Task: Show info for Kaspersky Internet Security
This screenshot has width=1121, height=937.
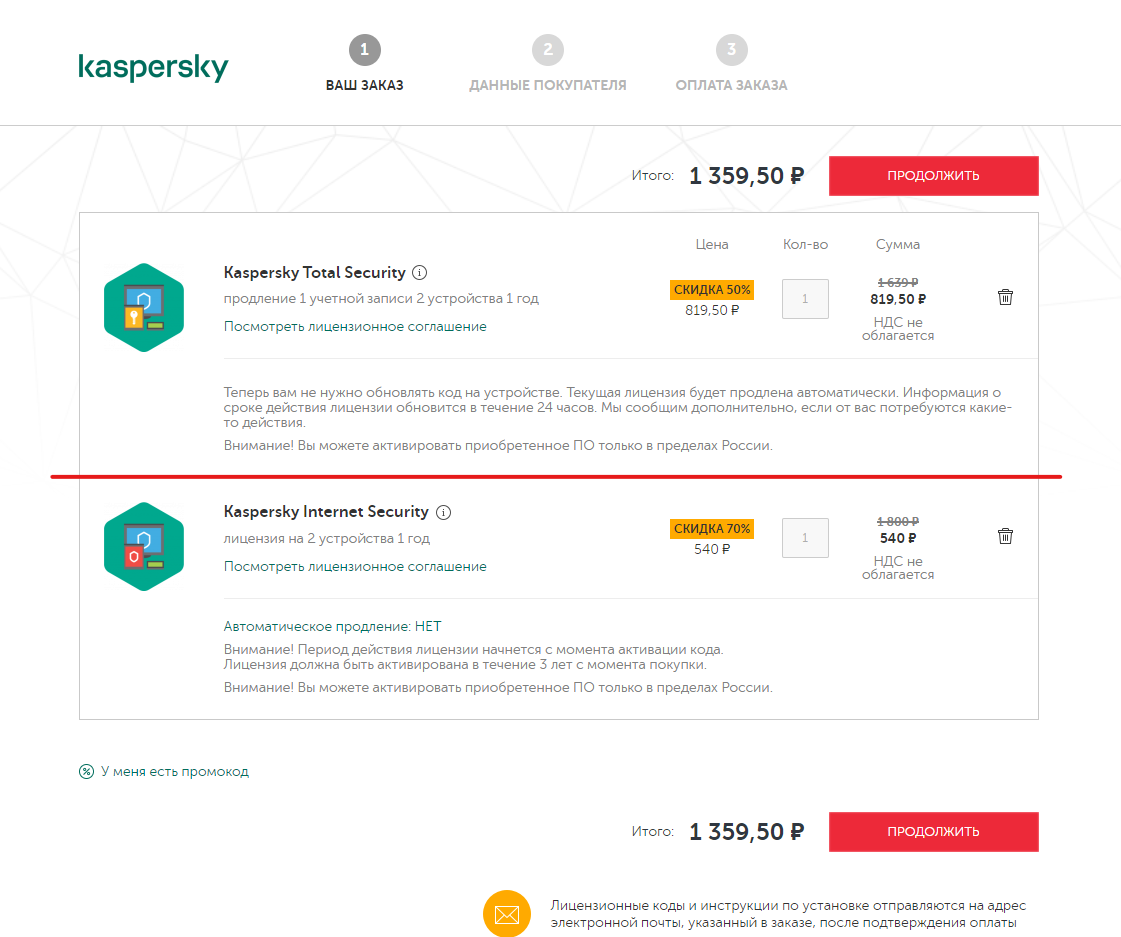Action: pos(444,512)
